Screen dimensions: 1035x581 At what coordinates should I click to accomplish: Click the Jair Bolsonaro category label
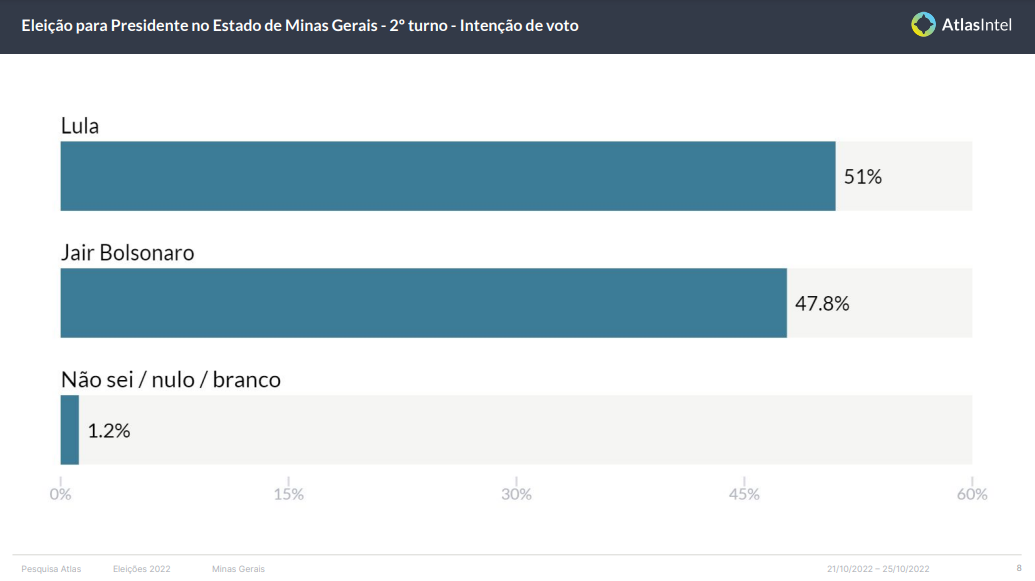click(127, 252)
